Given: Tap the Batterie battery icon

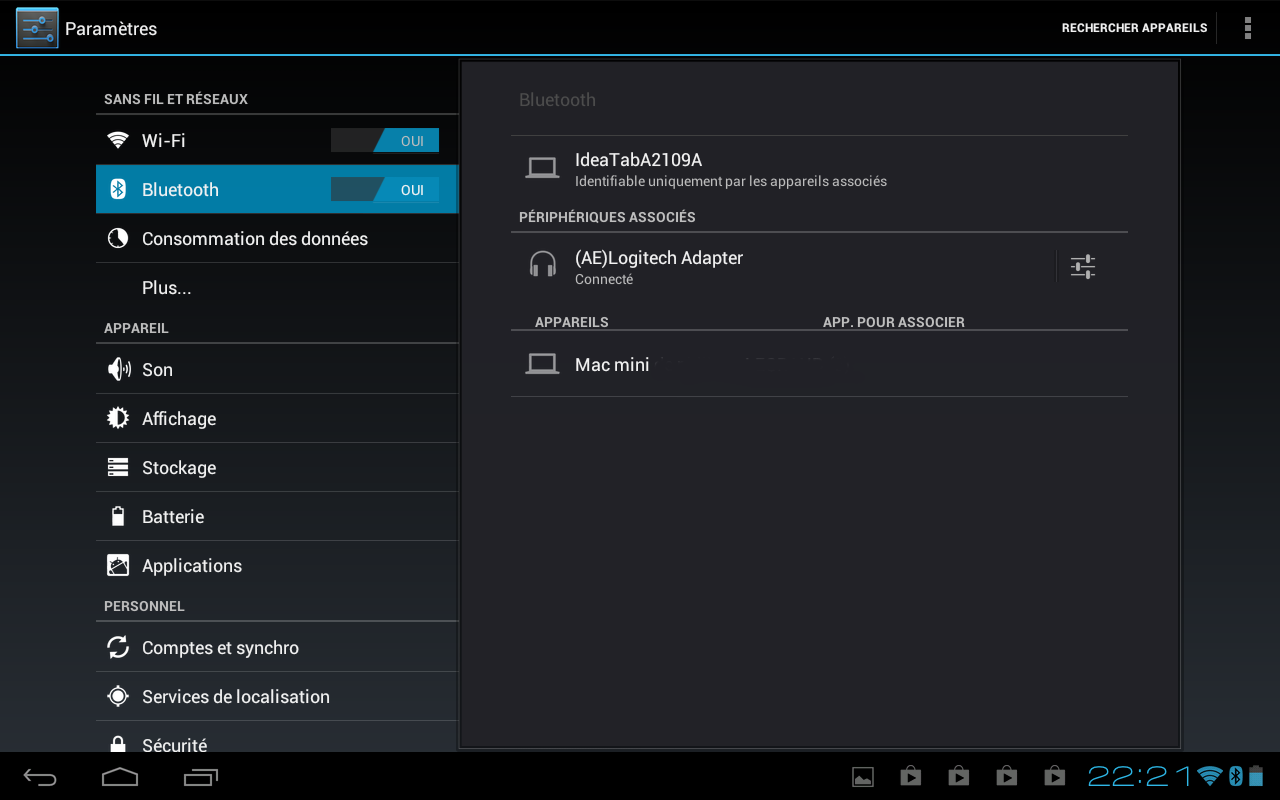Looking at the screenshot, I should tap(118, 516).
